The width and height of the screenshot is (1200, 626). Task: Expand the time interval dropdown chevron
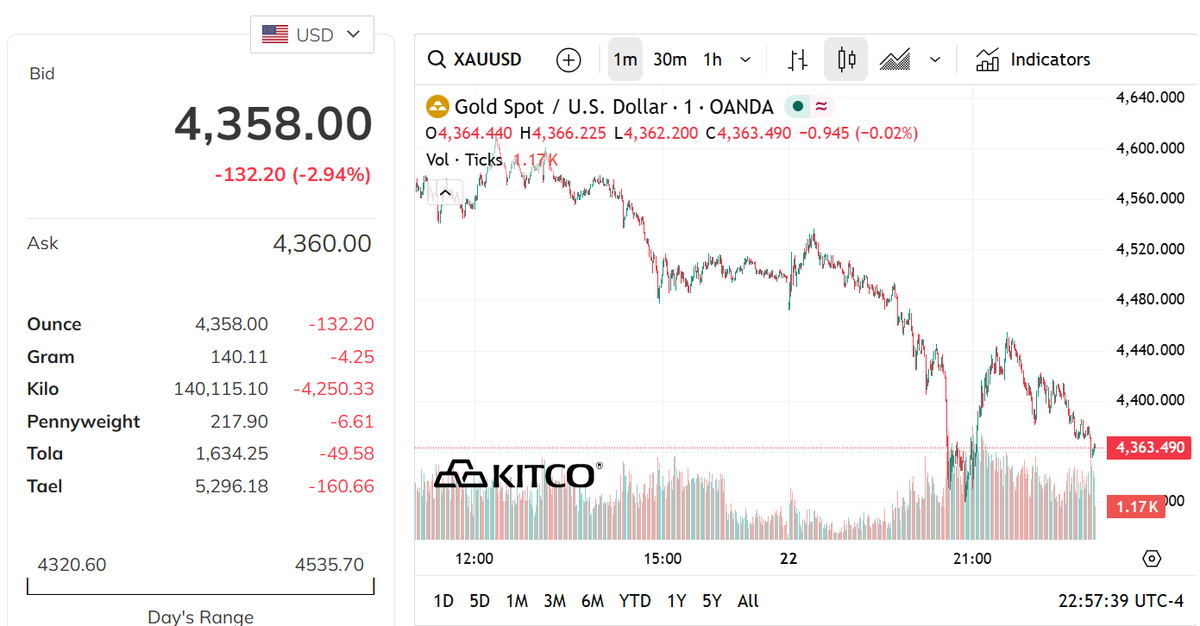click(745, 60)
